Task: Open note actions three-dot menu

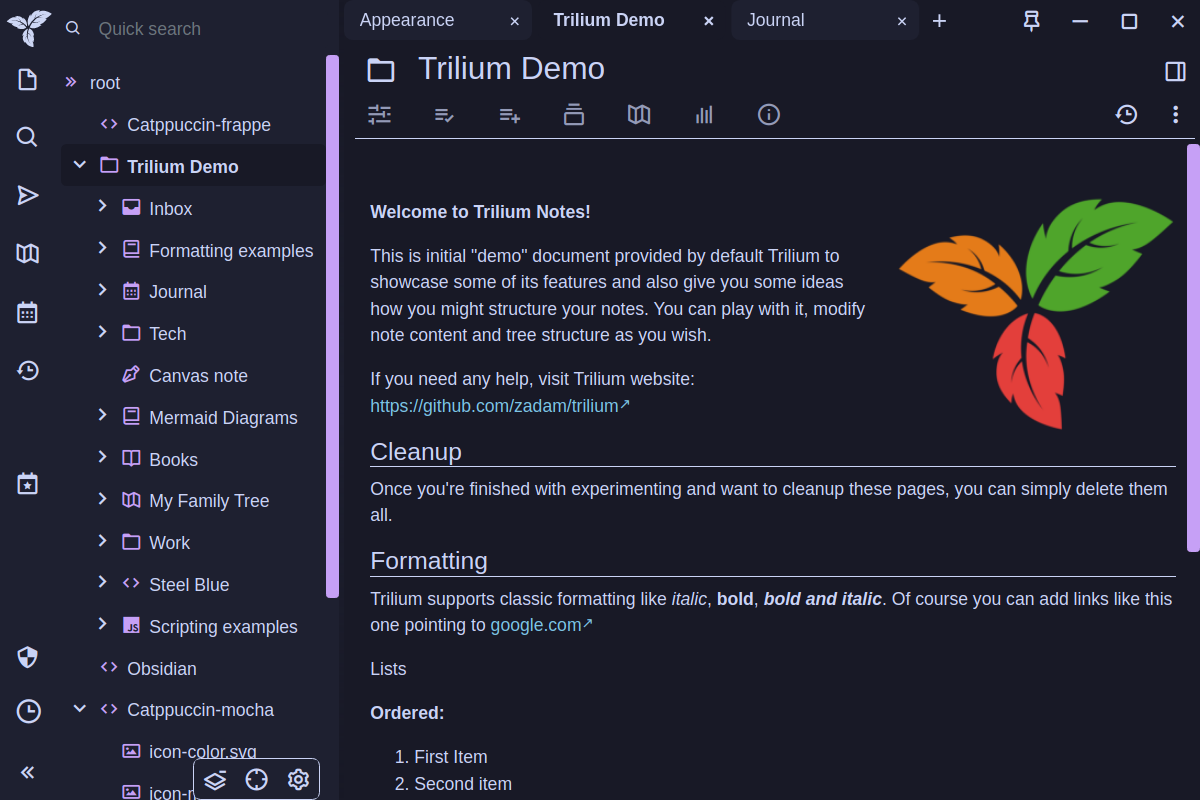Action: [x=1176, y=114]
